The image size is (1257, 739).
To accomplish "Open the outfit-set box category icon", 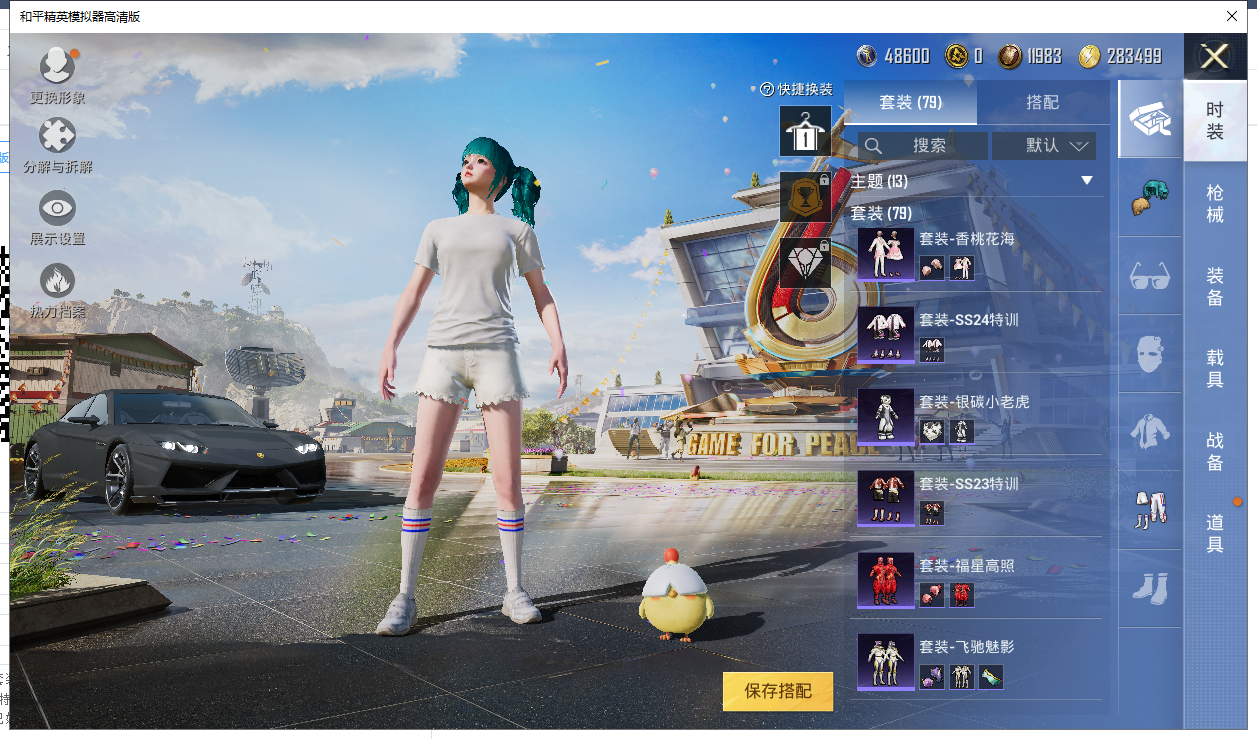I will click(1150, 120).
